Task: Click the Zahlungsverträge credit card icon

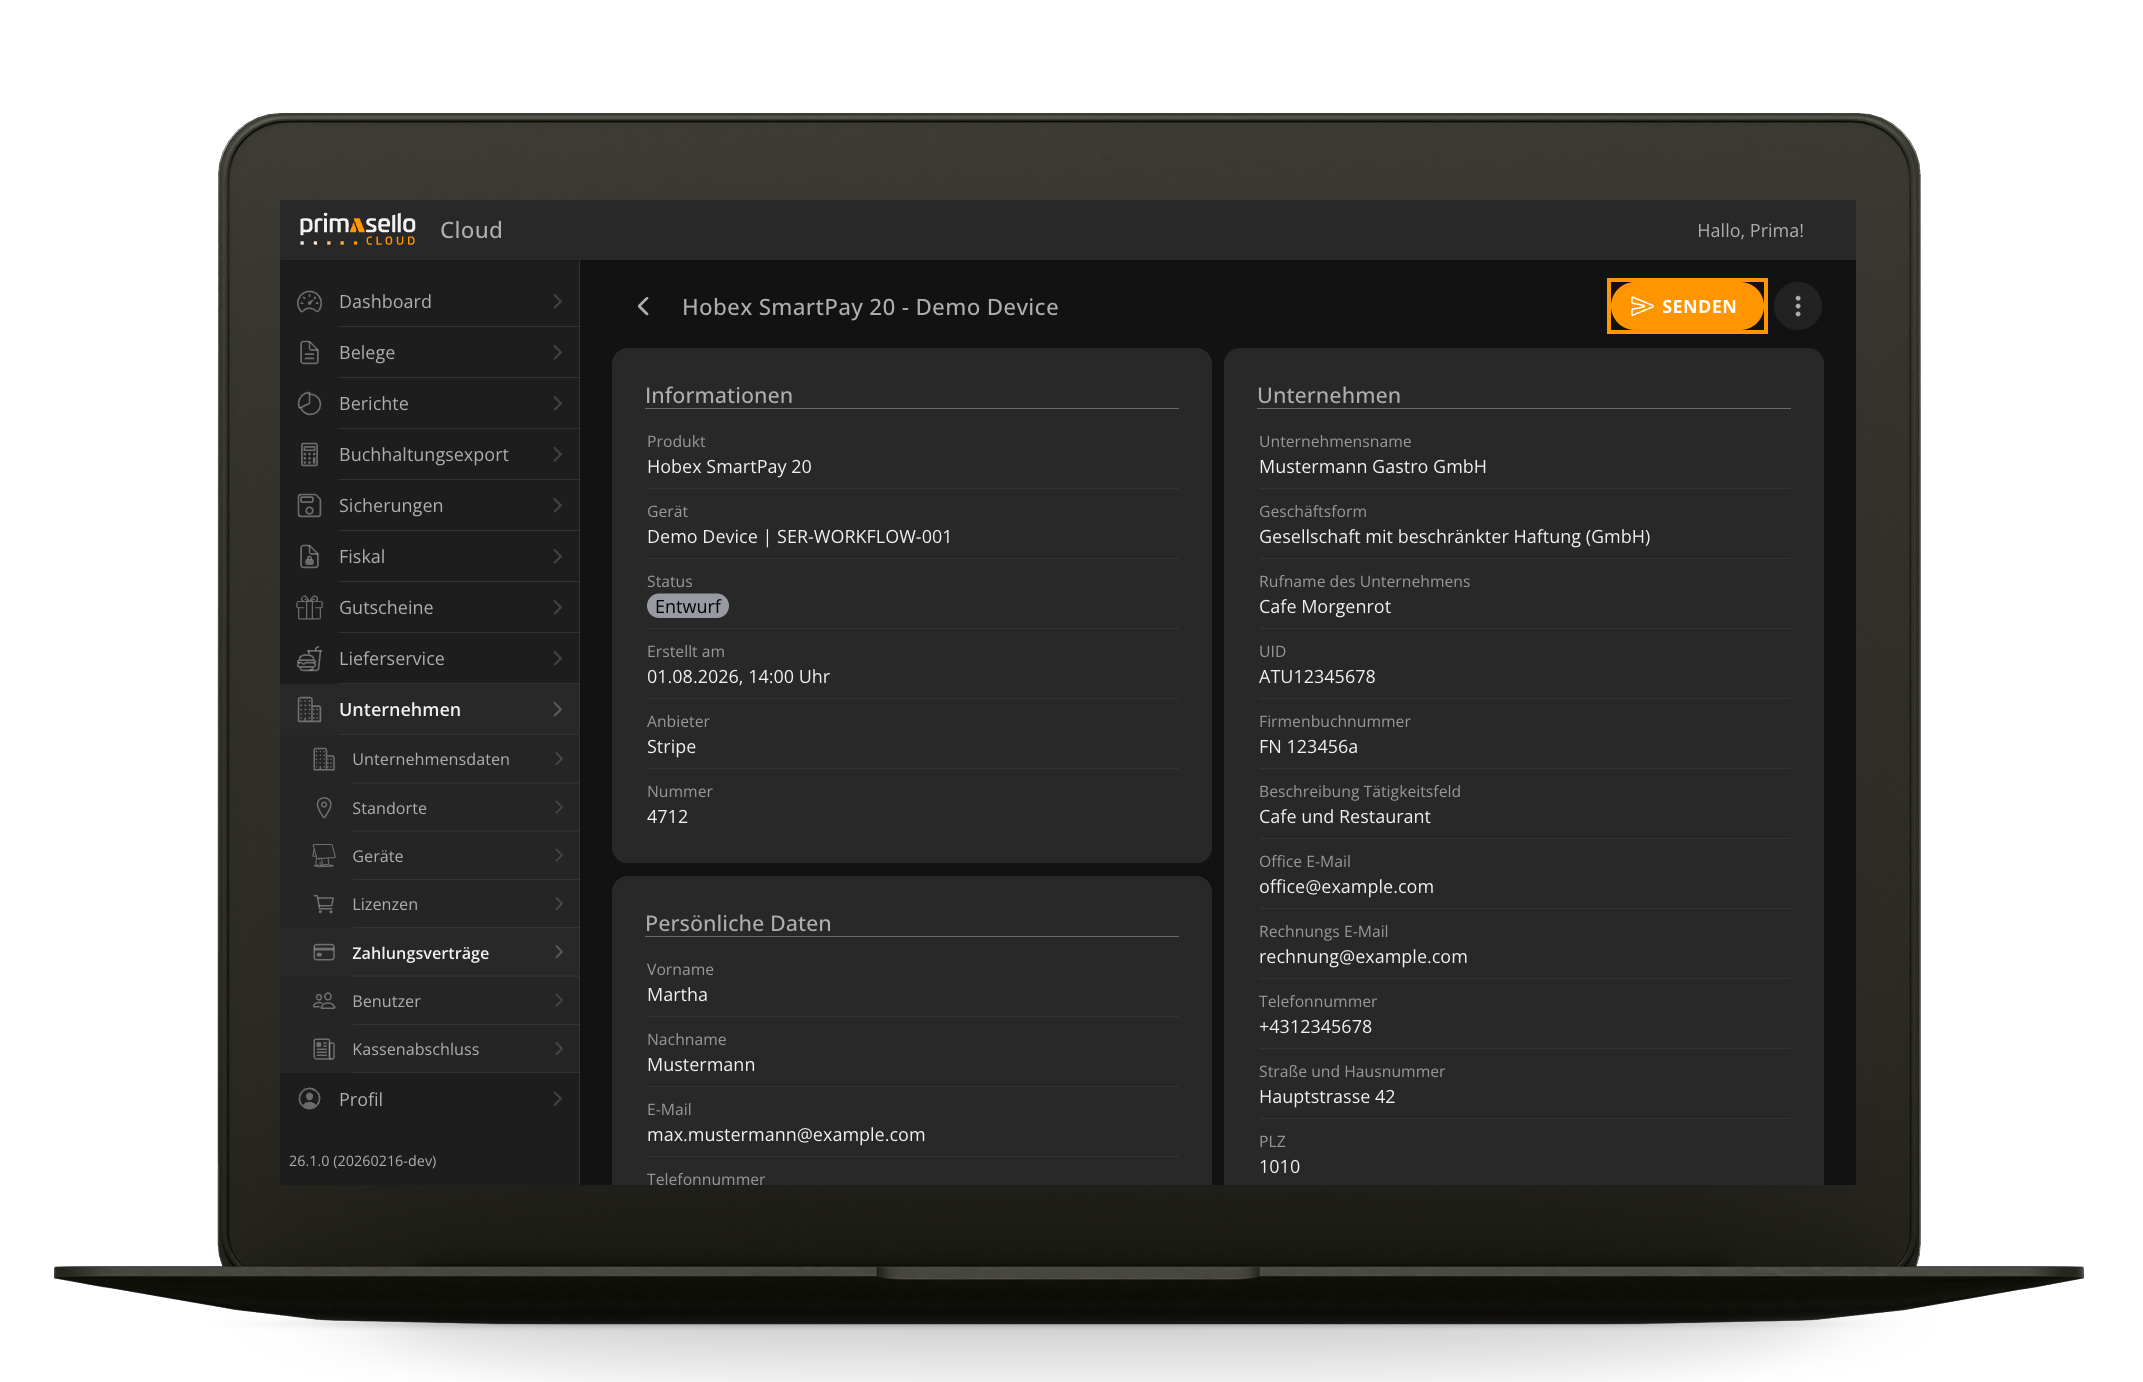Action: (324, 952)
